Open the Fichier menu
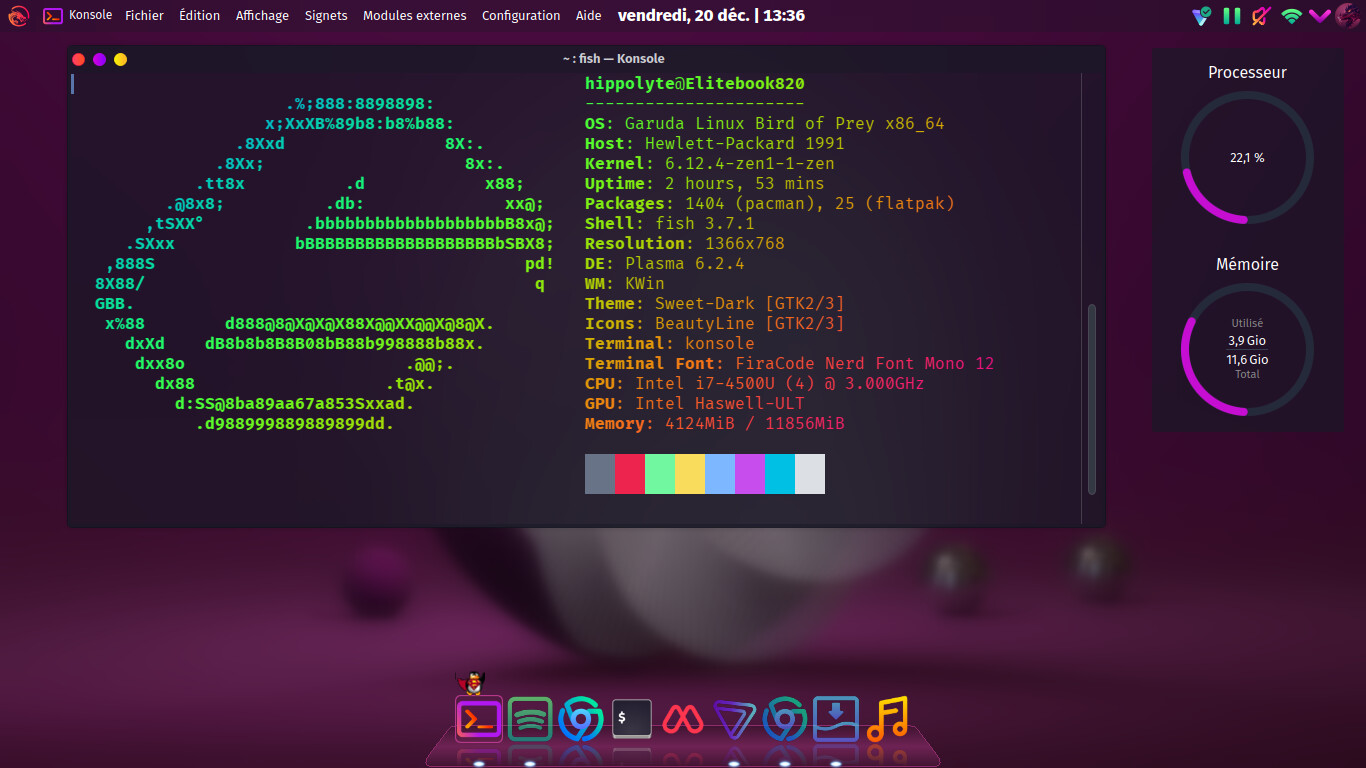This screenshot has height=768, width=1366. tap(144, 16)
